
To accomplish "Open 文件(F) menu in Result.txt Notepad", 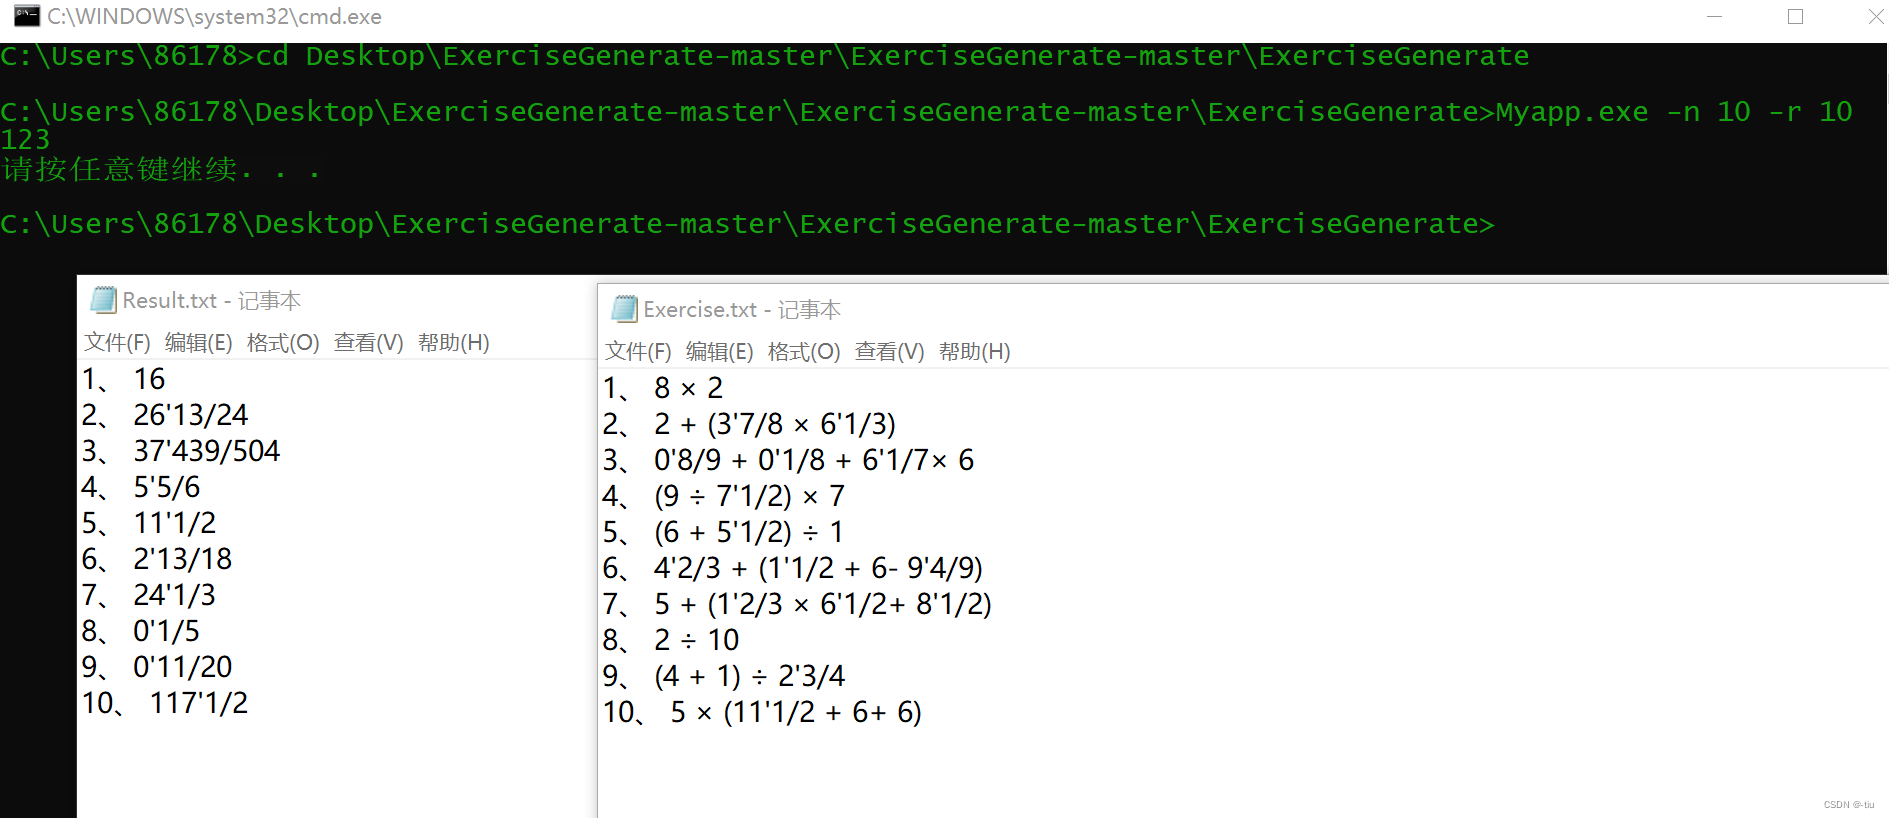I will 117,343.
